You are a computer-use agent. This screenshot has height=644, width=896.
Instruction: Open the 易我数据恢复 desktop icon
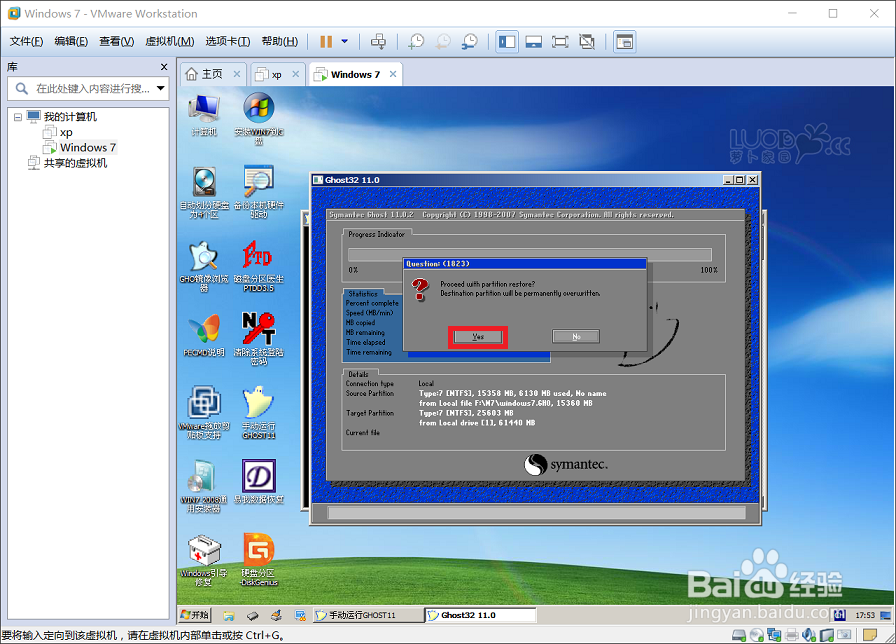[x=259, y=482]
